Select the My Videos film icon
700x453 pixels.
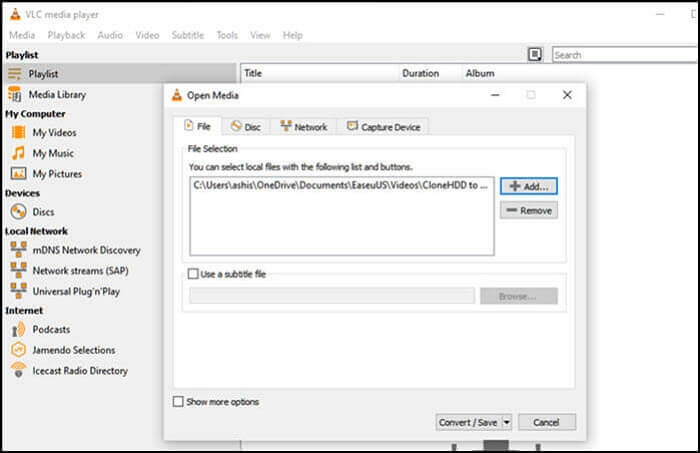pyautogui.click(x=19, y=133)
